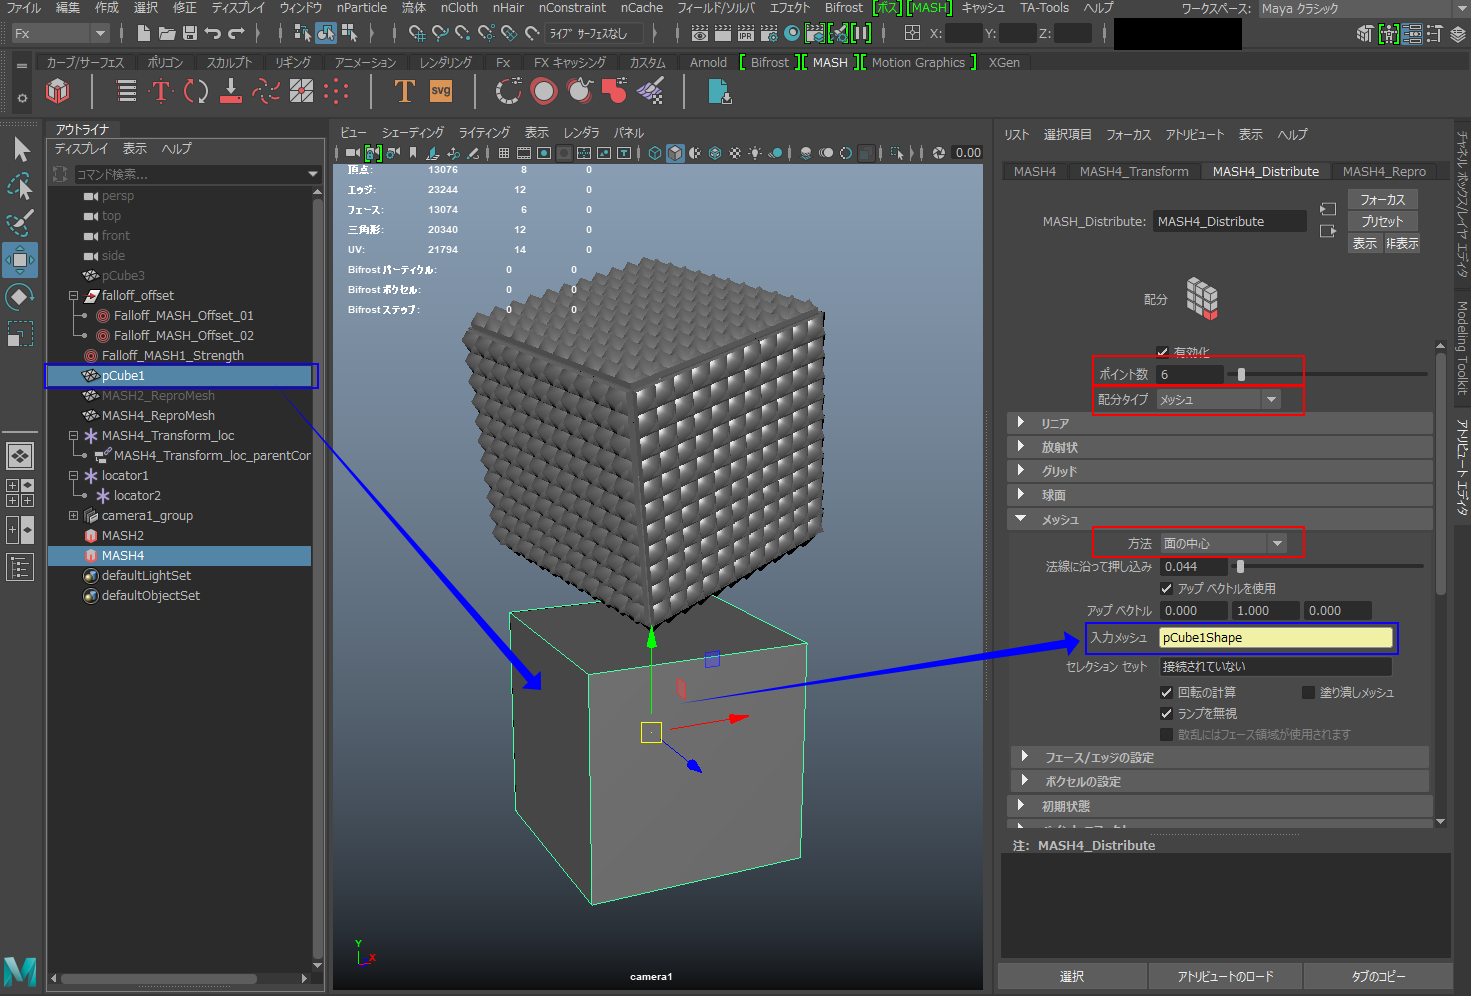This screenshot has width=1471, height=996.
Task: Open the Fx menu set dropdown
Action: coord(59,33)
